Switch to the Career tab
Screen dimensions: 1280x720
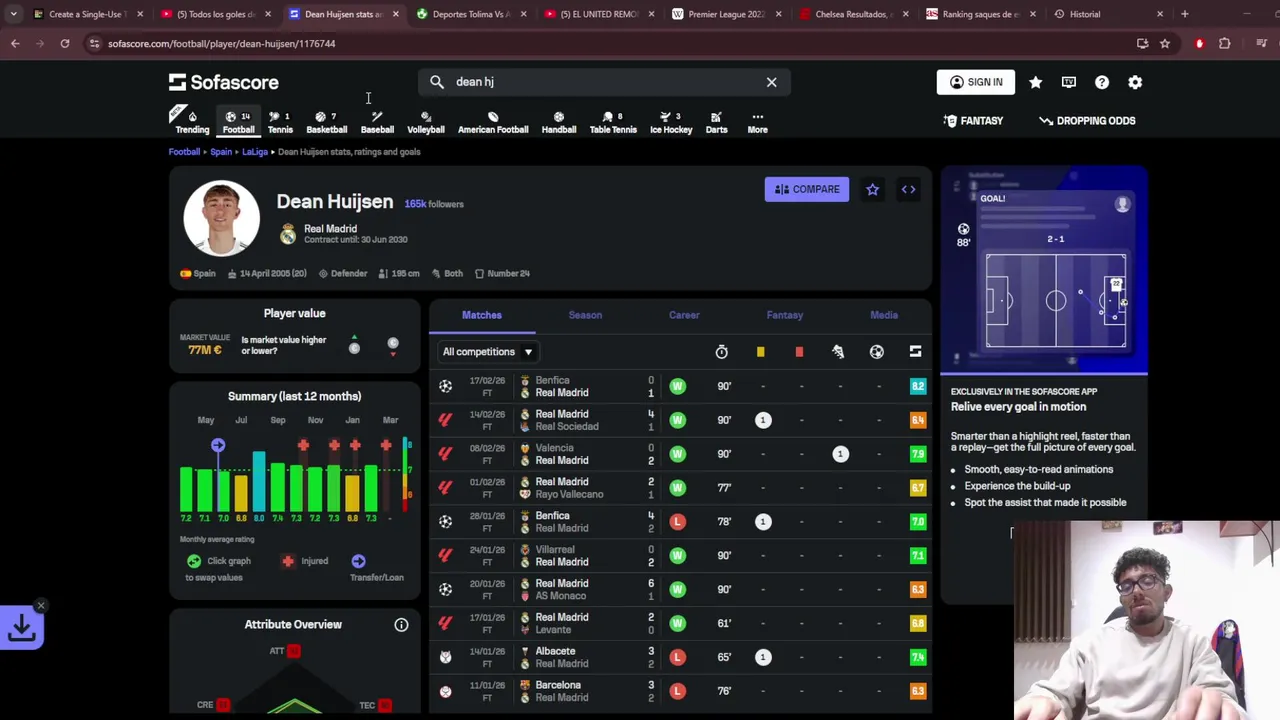click(684, 315)
